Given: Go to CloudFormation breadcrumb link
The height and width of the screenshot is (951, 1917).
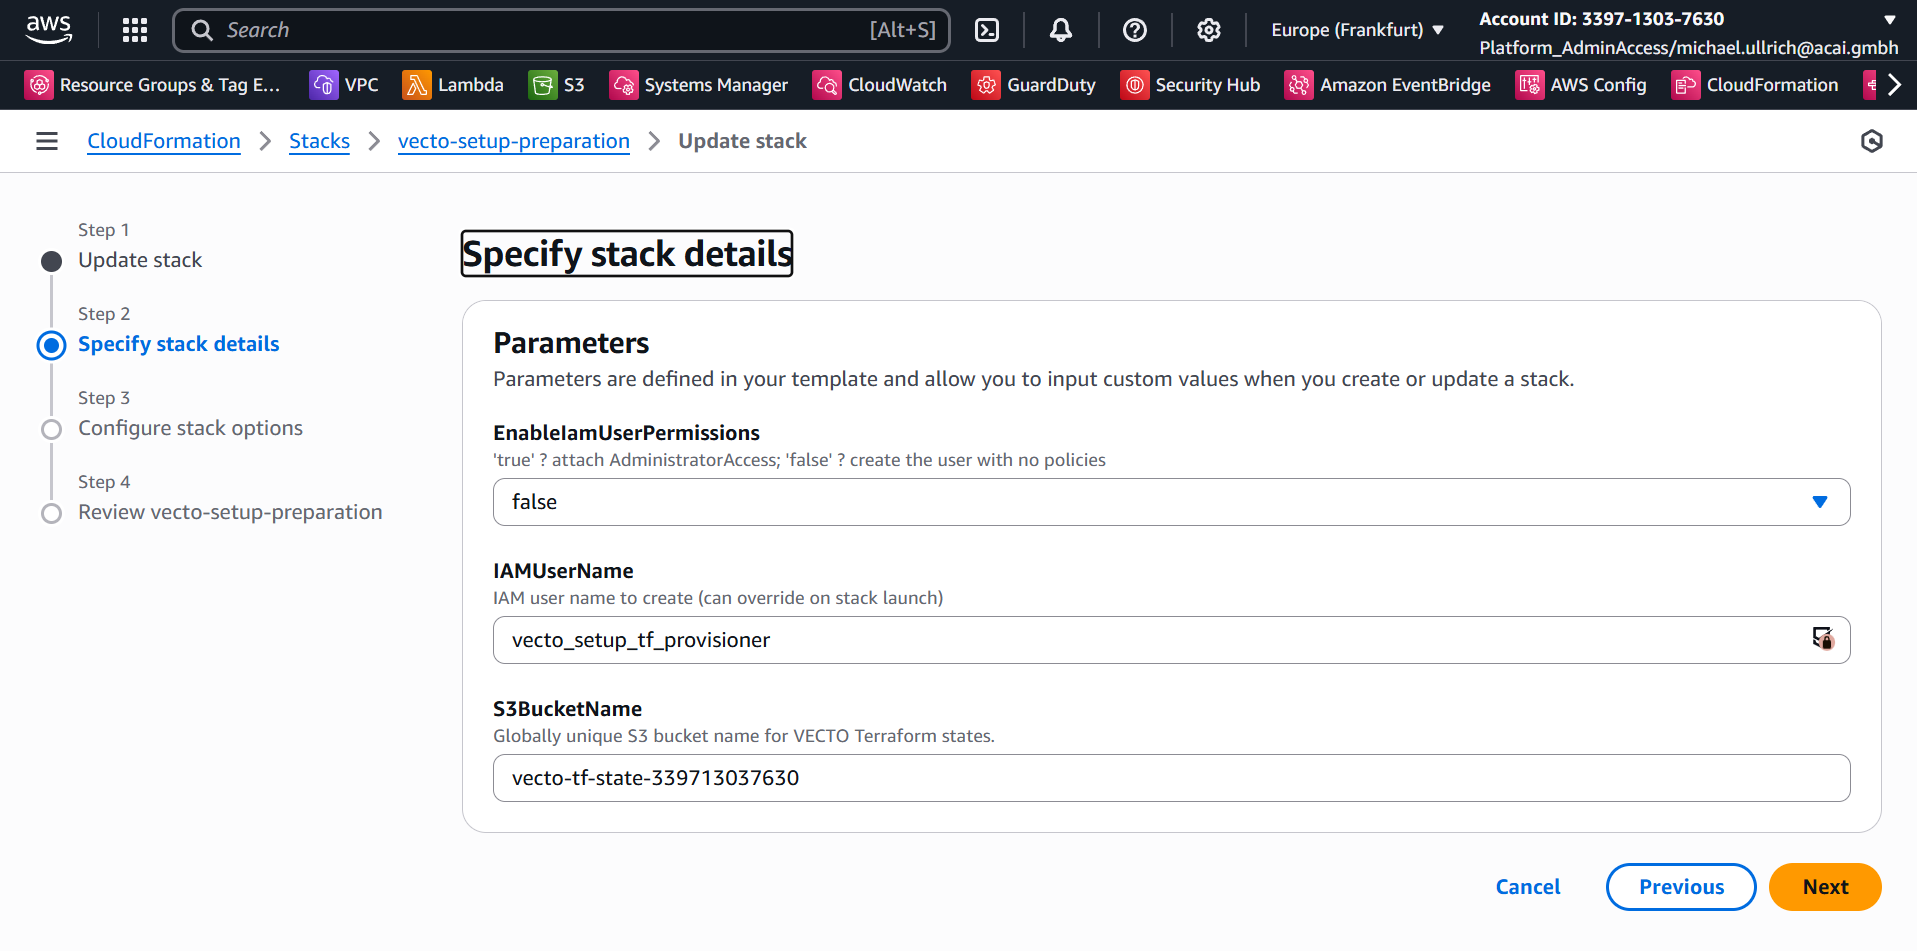Looking at the screenshot, I should [x=164, y=141].
